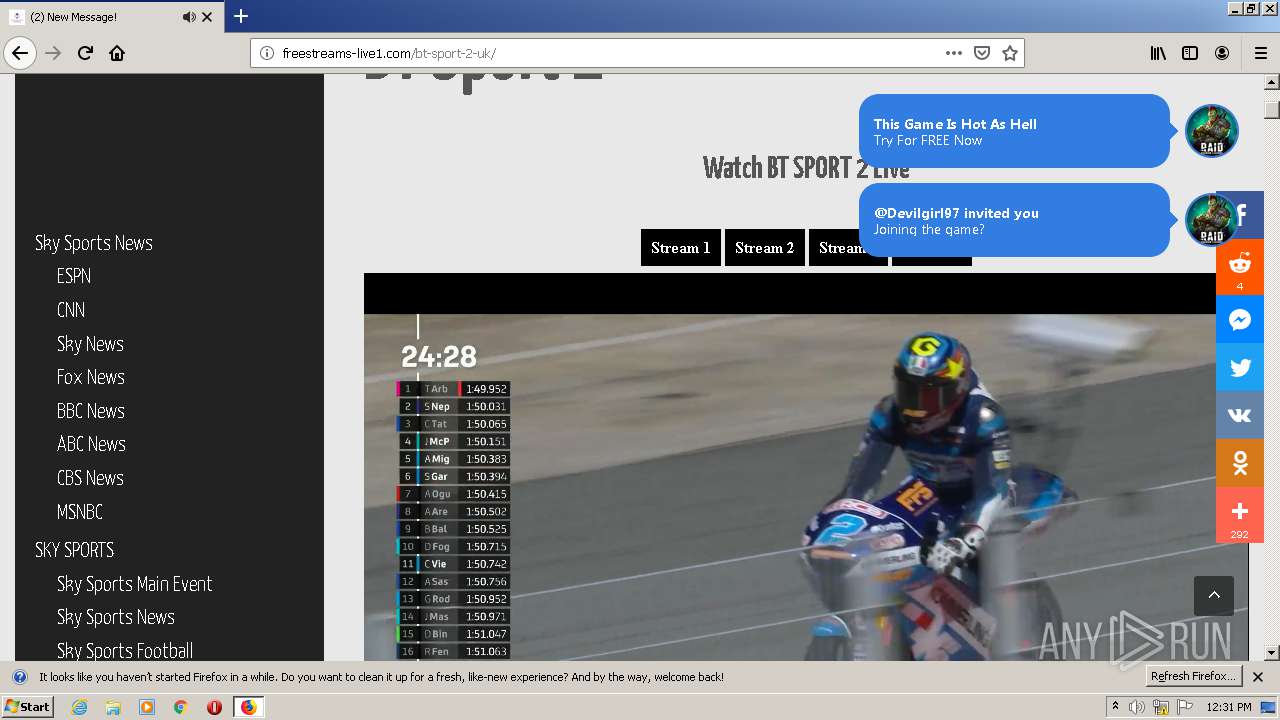Screen dimensions: 1280x720
Task: Click the page scrollbar down arrow
Action: click(x=1272, y=653)
